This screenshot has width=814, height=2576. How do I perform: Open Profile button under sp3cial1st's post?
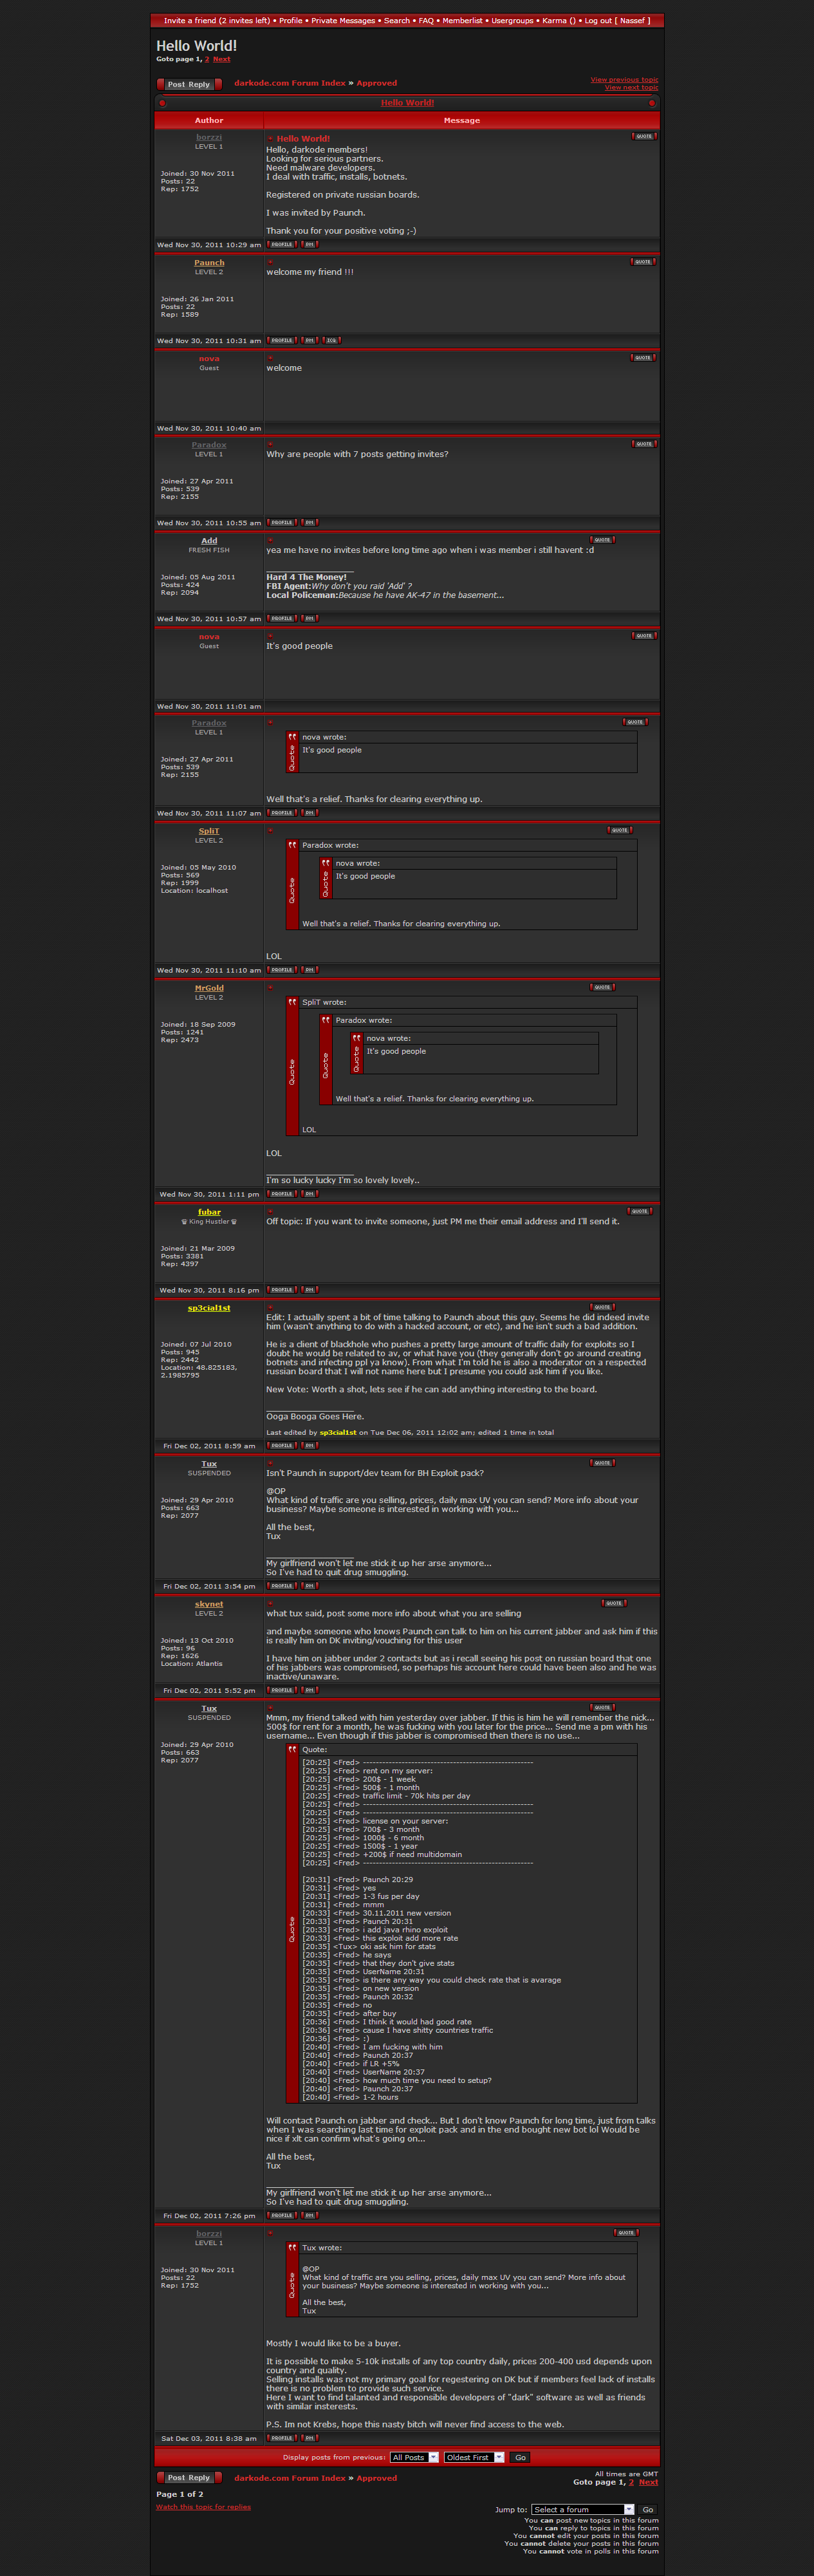[x=282, y=1445]
